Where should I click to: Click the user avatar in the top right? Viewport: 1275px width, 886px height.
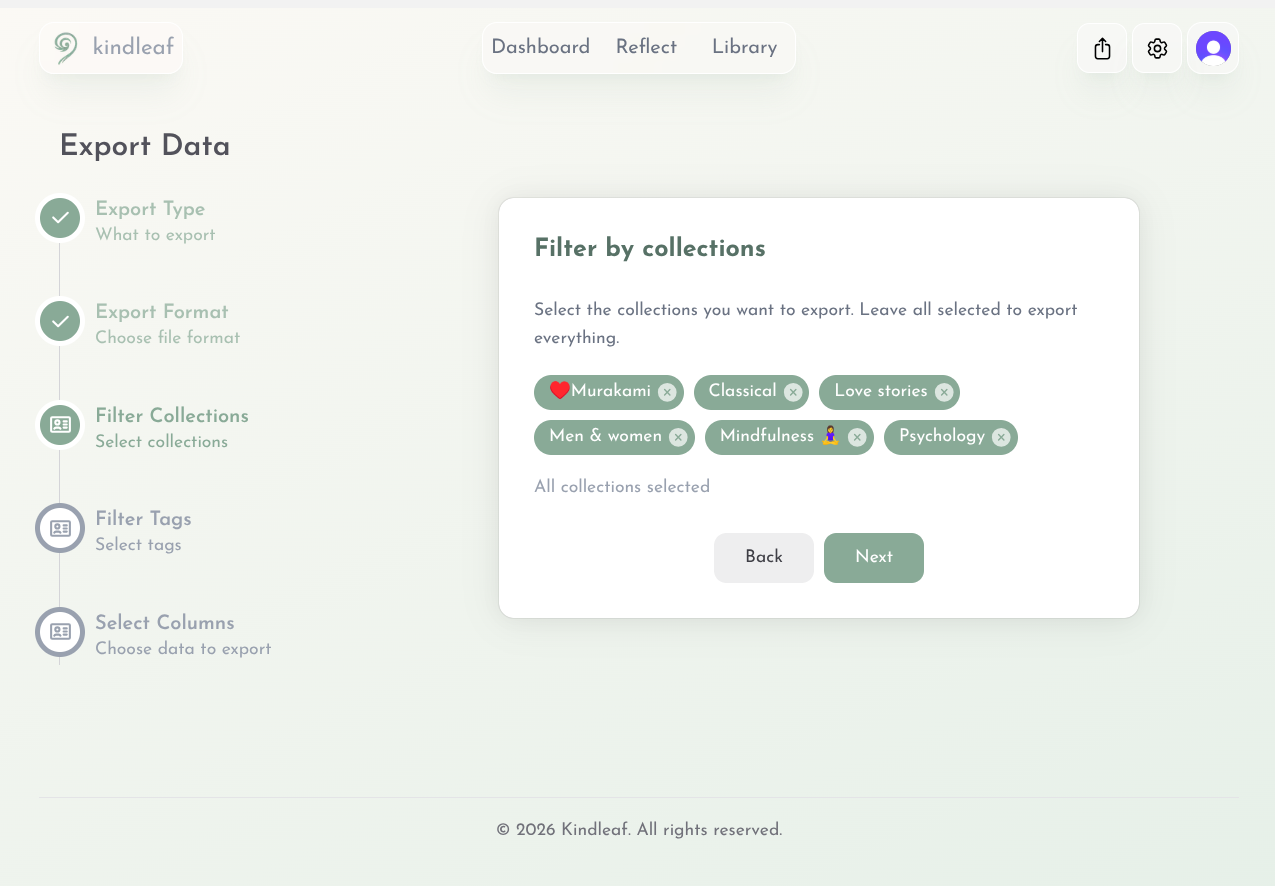coord(1213,47)
